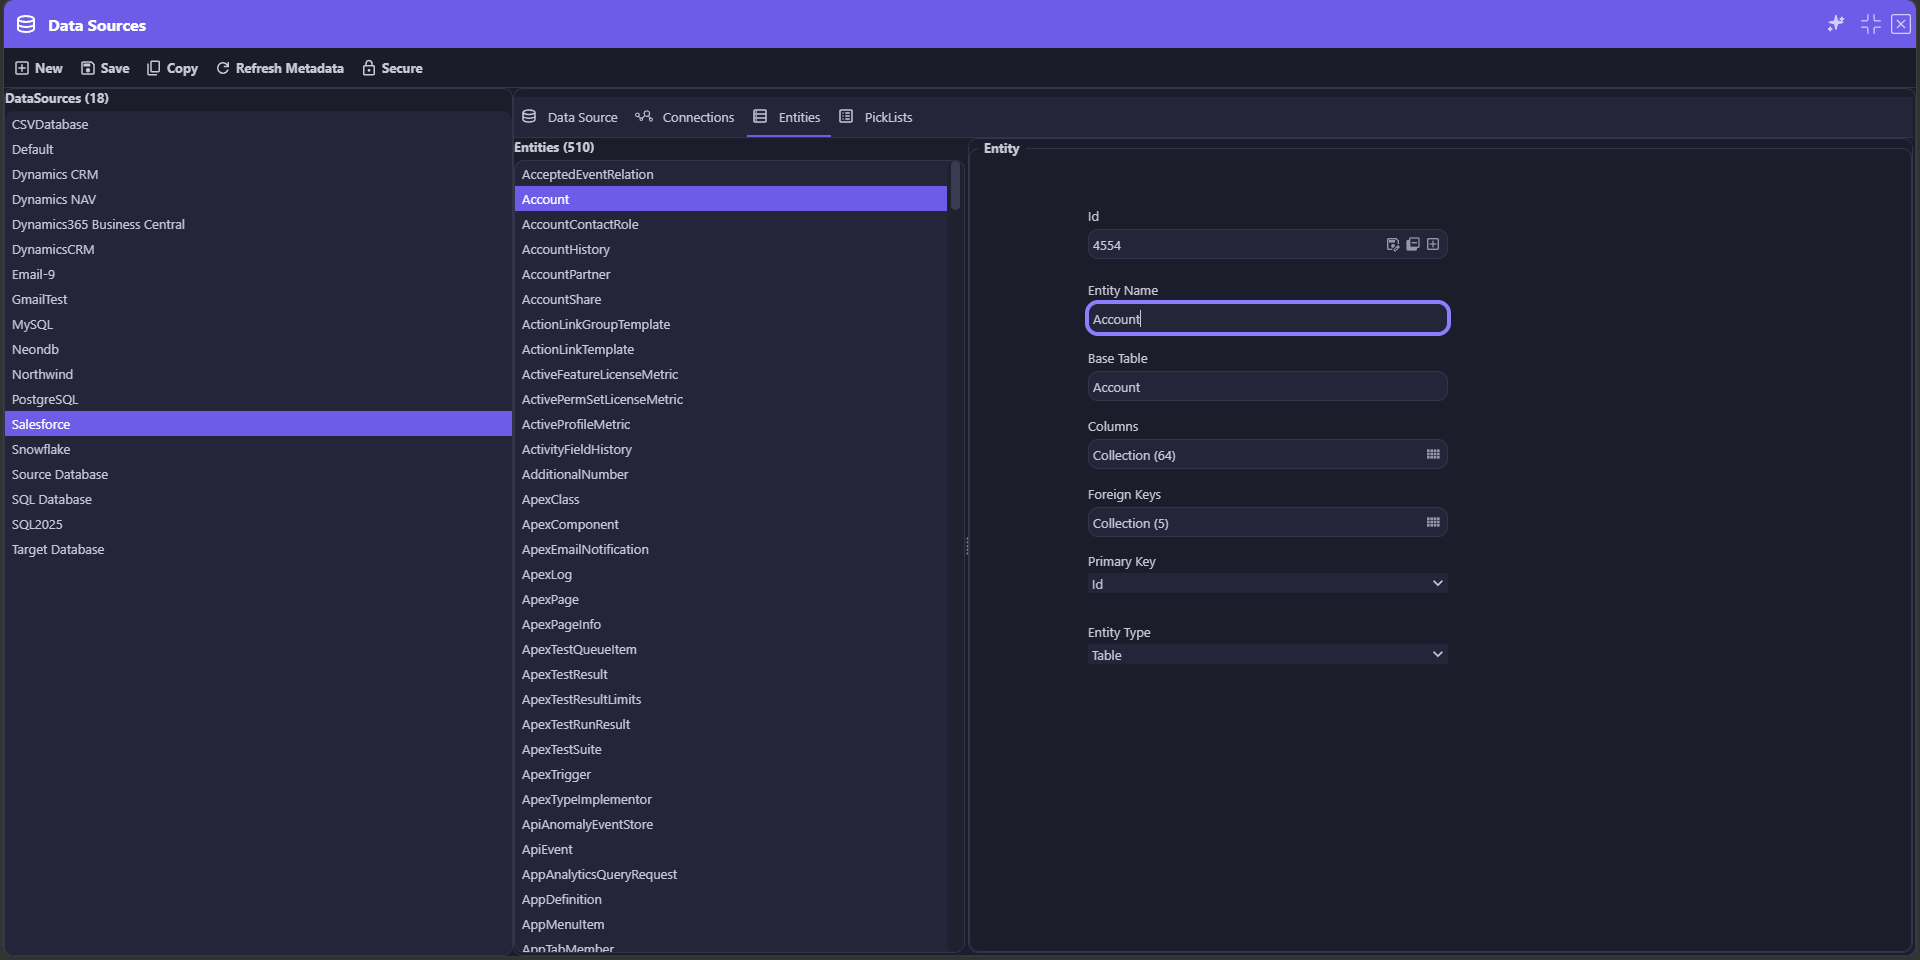Screen dimensions: 1920x960
Task: Select the AcceptedEventRelation entity
Action: coord(731,174)
